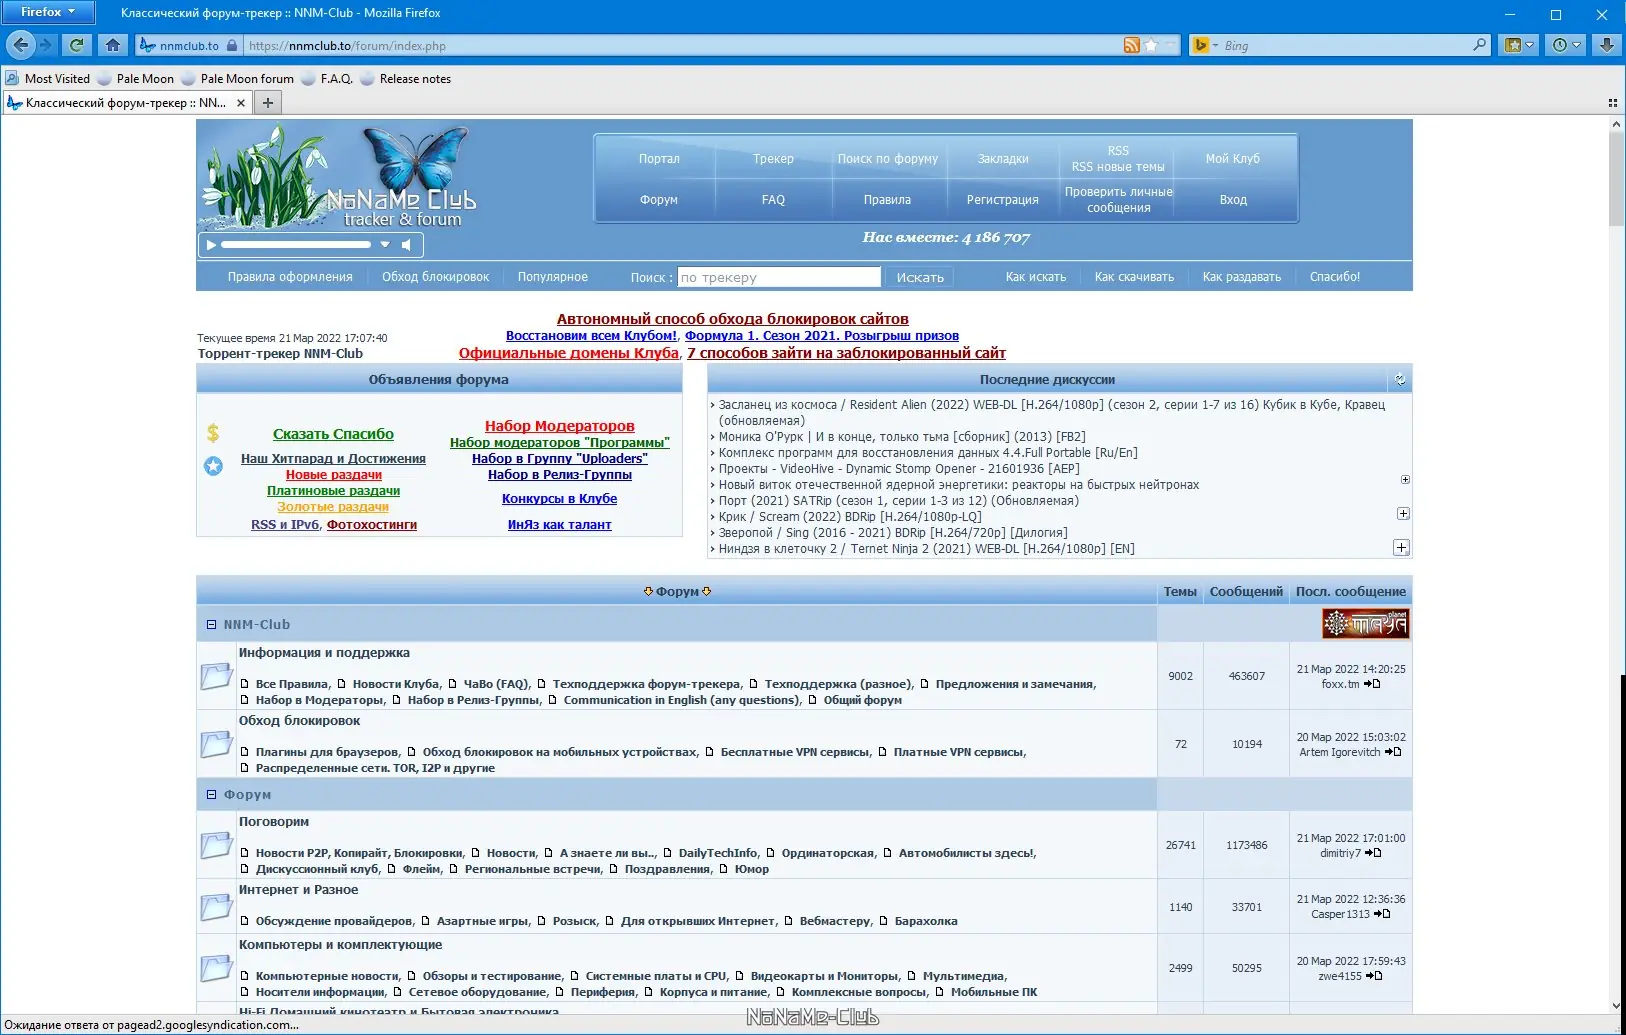1626x1035 pixels.
Task: Play audio in the header player
Action: click(211, 244)
